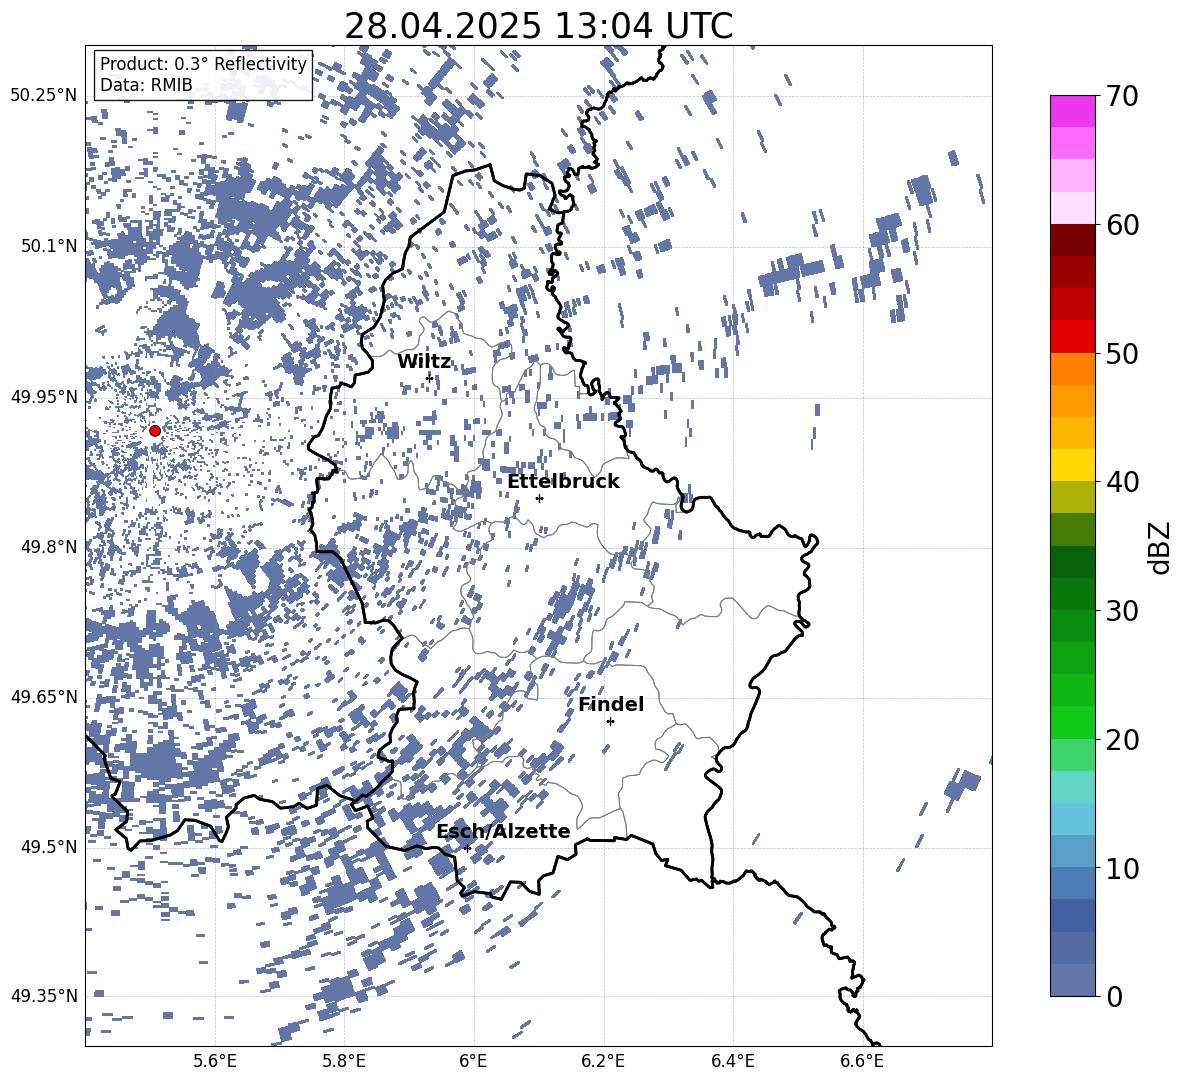The width and height of the screenshot is (1184, 1081).
Task: Click the 5.8°E longitude label
Action: pyautogui.click(x=344, y=1061)
